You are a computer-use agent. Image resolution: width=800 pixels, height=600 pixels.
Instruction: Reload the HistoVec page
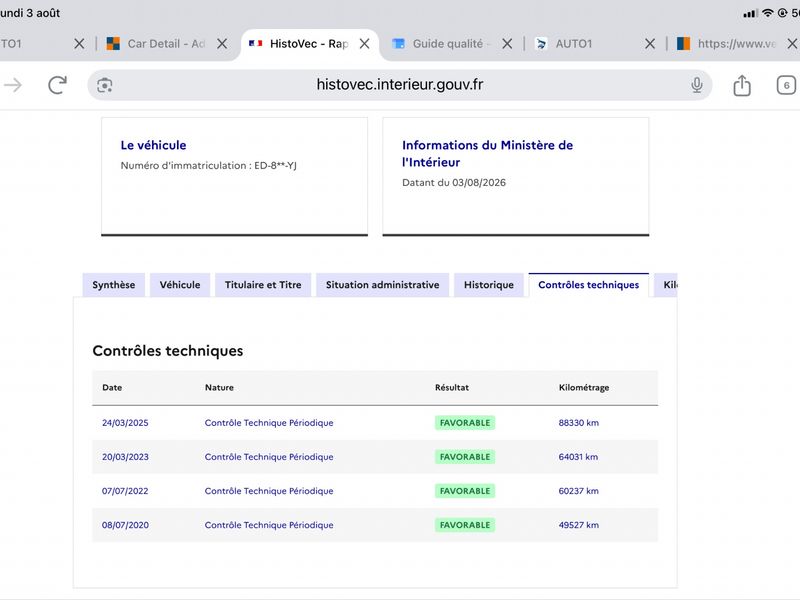[x=58, y=85]
